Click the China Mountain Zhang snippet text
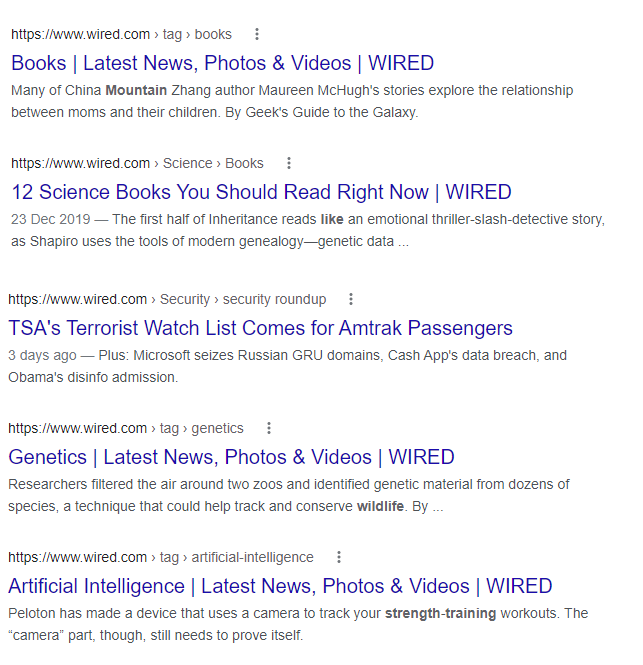 pos(292,101)
